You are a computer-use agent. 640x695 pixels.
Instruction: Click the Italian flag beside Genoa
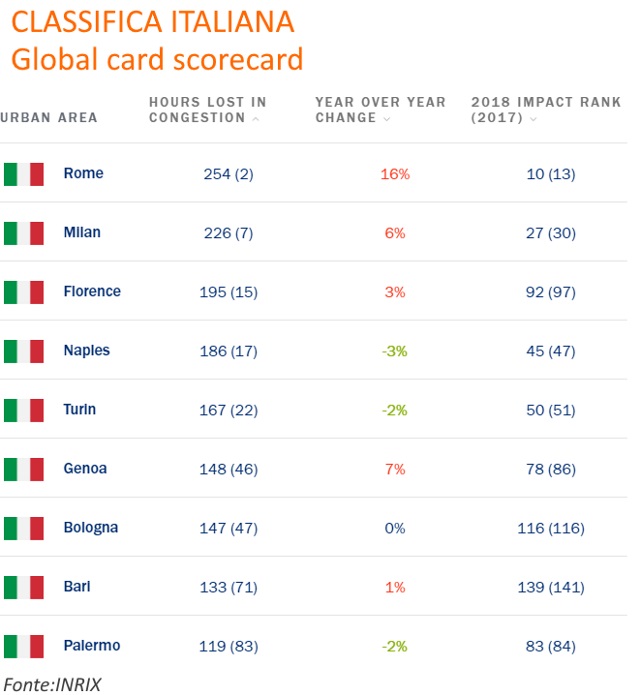[23, 469]
